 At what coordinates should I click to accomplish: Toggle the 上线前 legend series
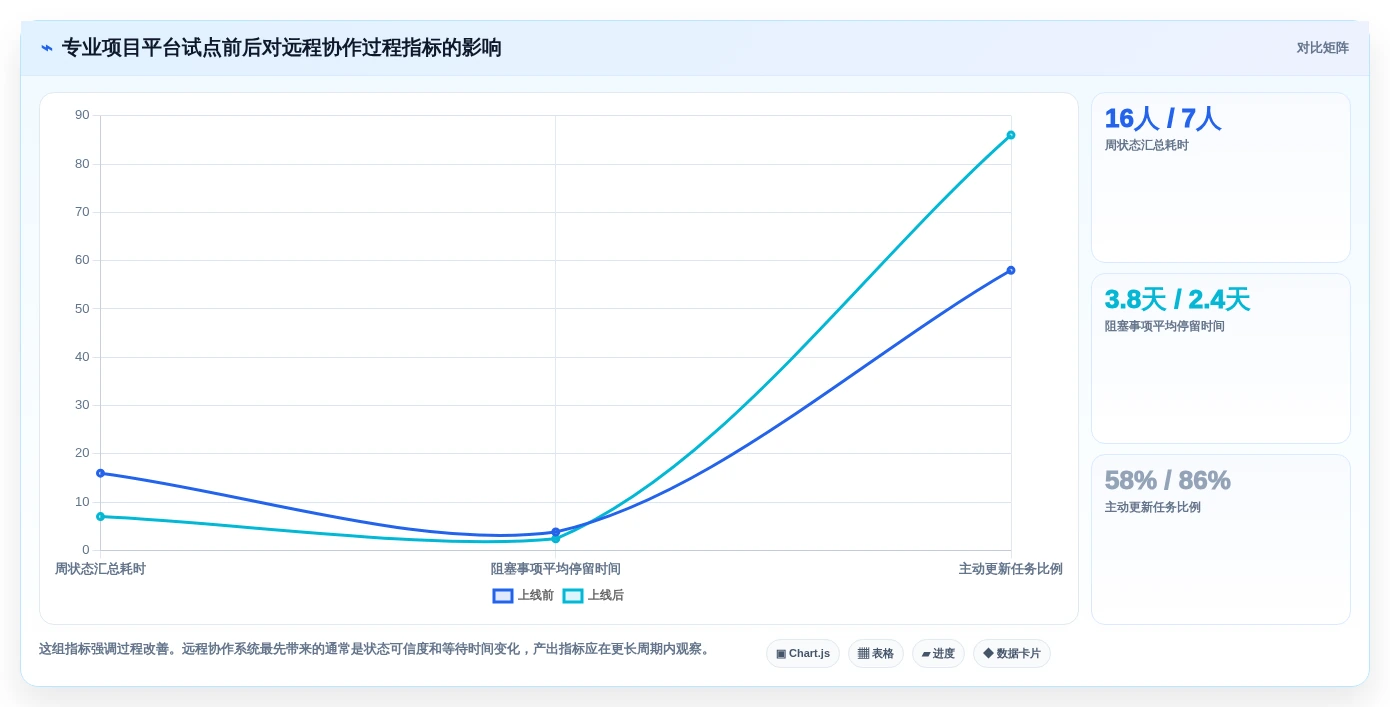click(523, 595)
